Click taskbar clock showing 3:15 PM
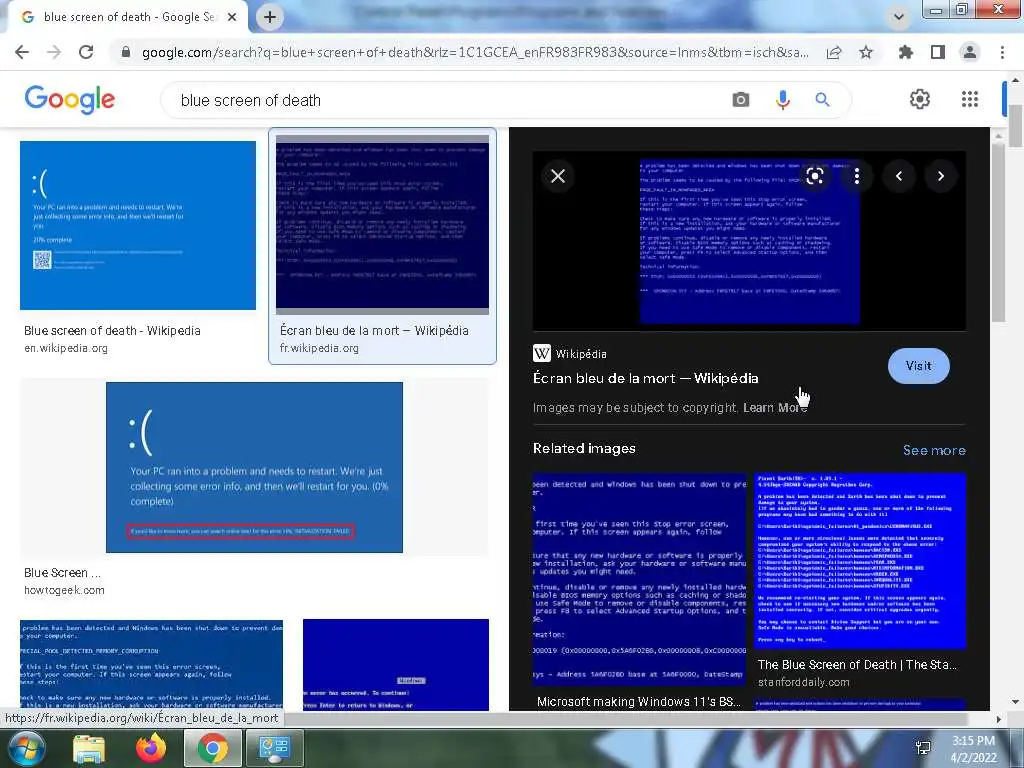The width and height of the screenshot is (1024, 768). [973, 748]
